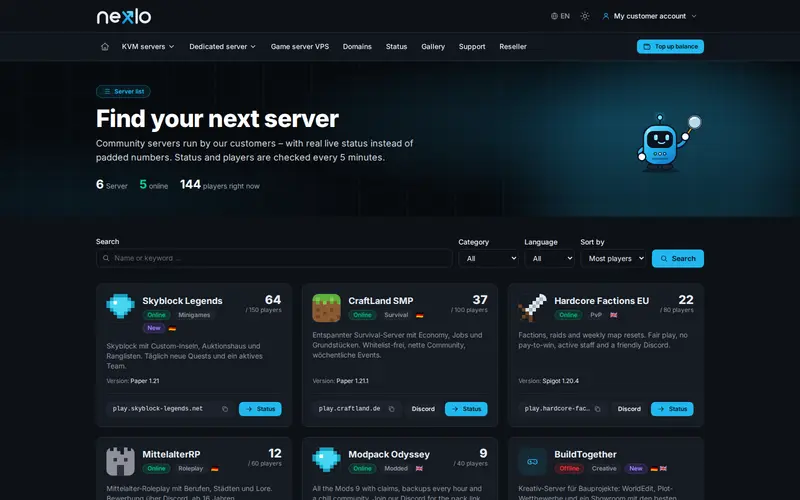Viewport: 800px width, 500px height.
Task: Toggle the light/dark theme sun icon
Action: pyautogui.click(x=585, y=16)
